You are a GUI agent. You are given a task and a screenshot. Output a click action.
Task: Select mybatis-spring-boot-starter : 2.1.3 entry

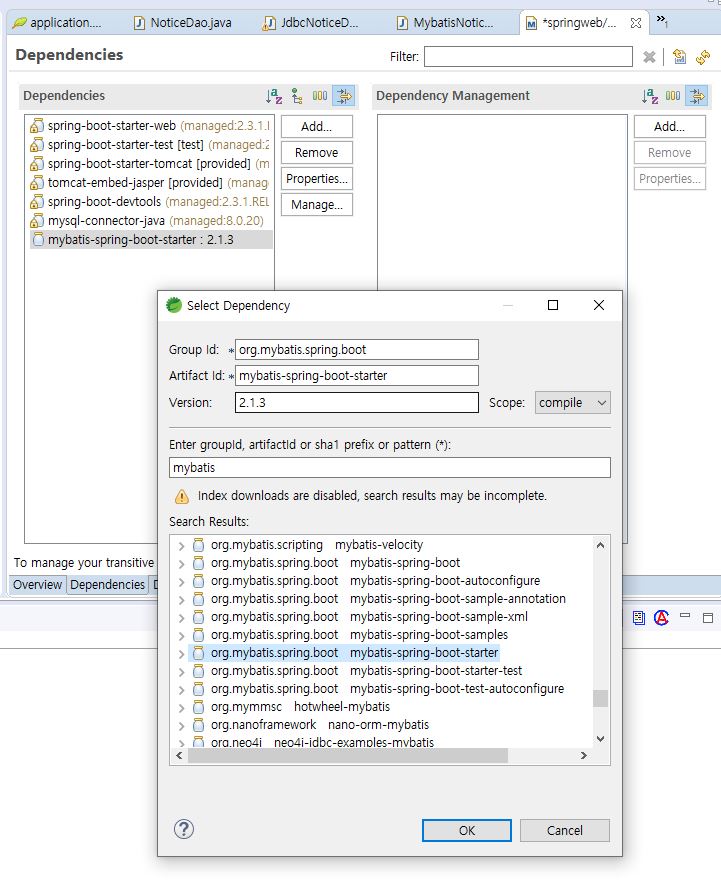[151, 240]
